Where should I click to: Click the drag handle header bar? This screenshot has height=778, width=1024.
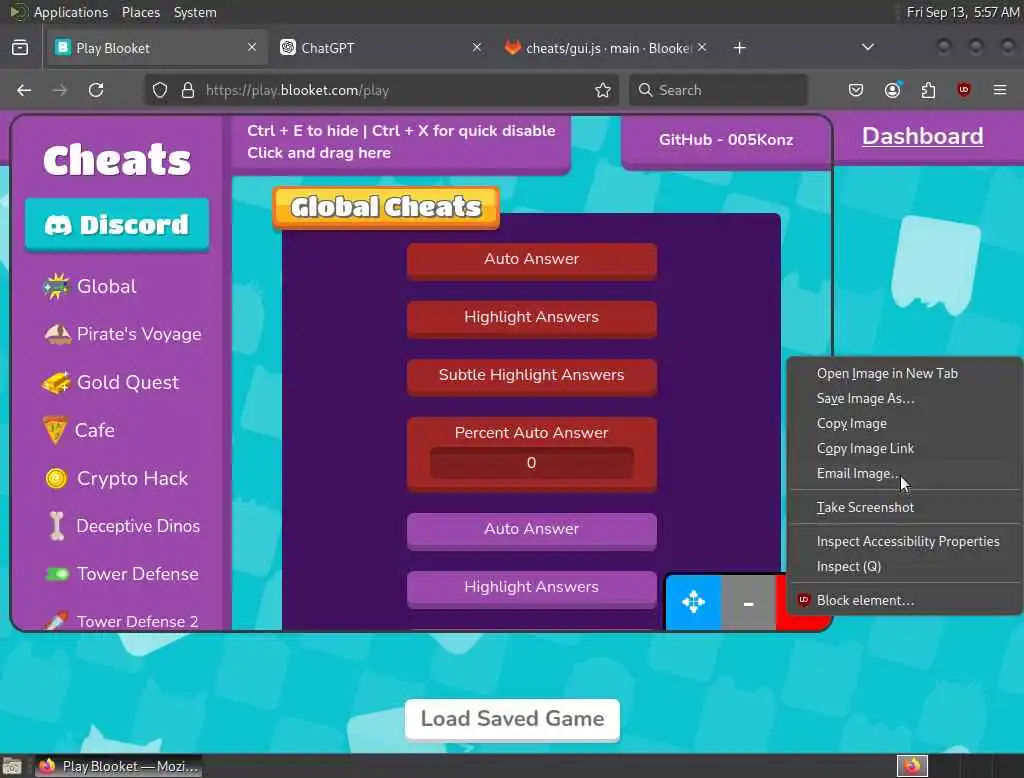pyautogui.click(x=401, y=142)
